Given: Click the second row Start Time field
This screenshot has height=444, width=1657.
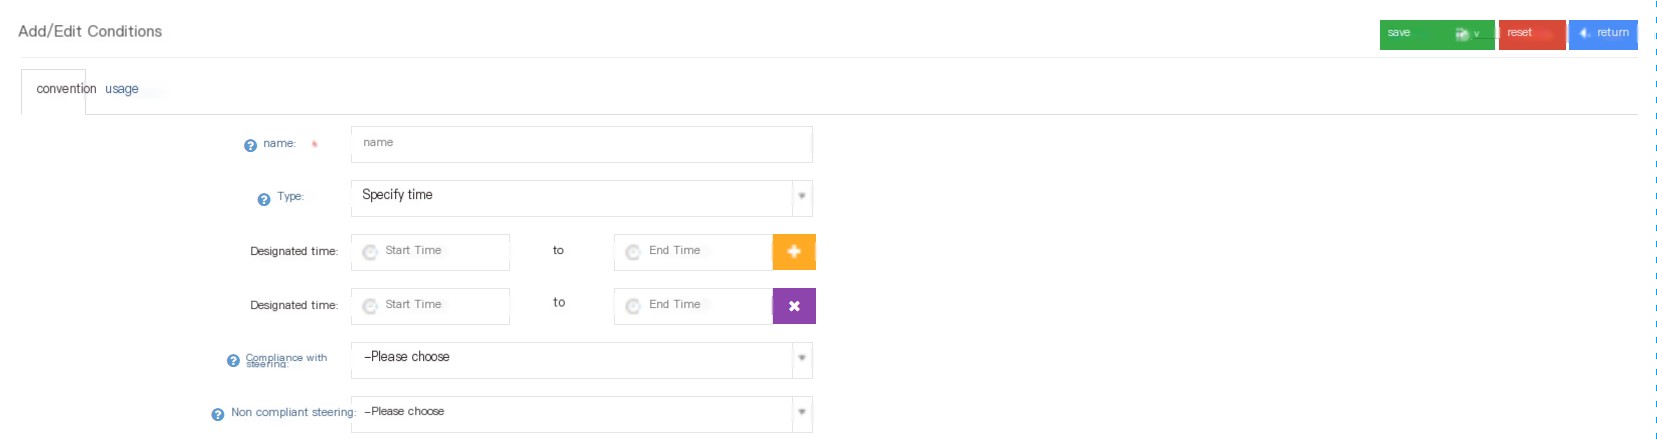Looking at the screenshot, I should (x=430, y=306).
